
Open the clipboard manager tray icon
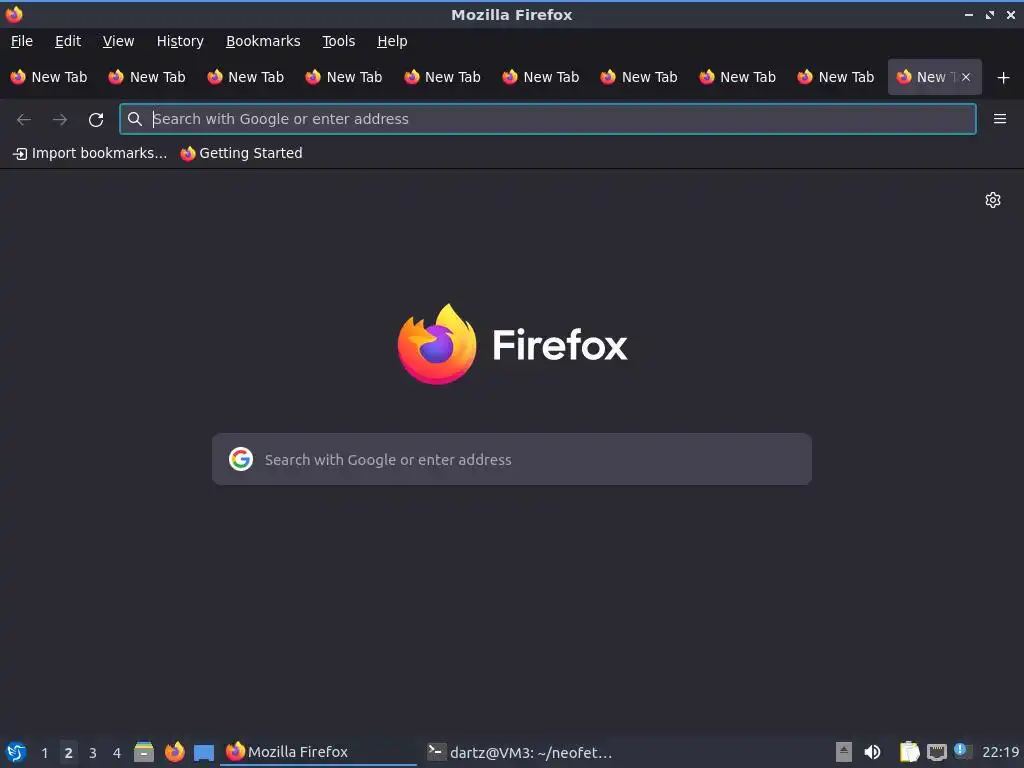(908, 752)
